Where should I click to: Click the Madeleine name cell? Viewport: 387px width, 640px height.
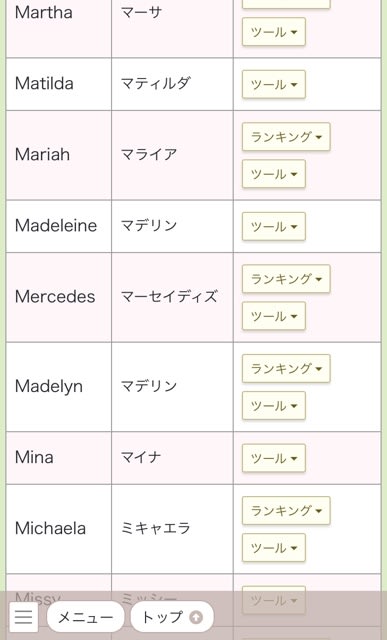[x=59, y=226]
